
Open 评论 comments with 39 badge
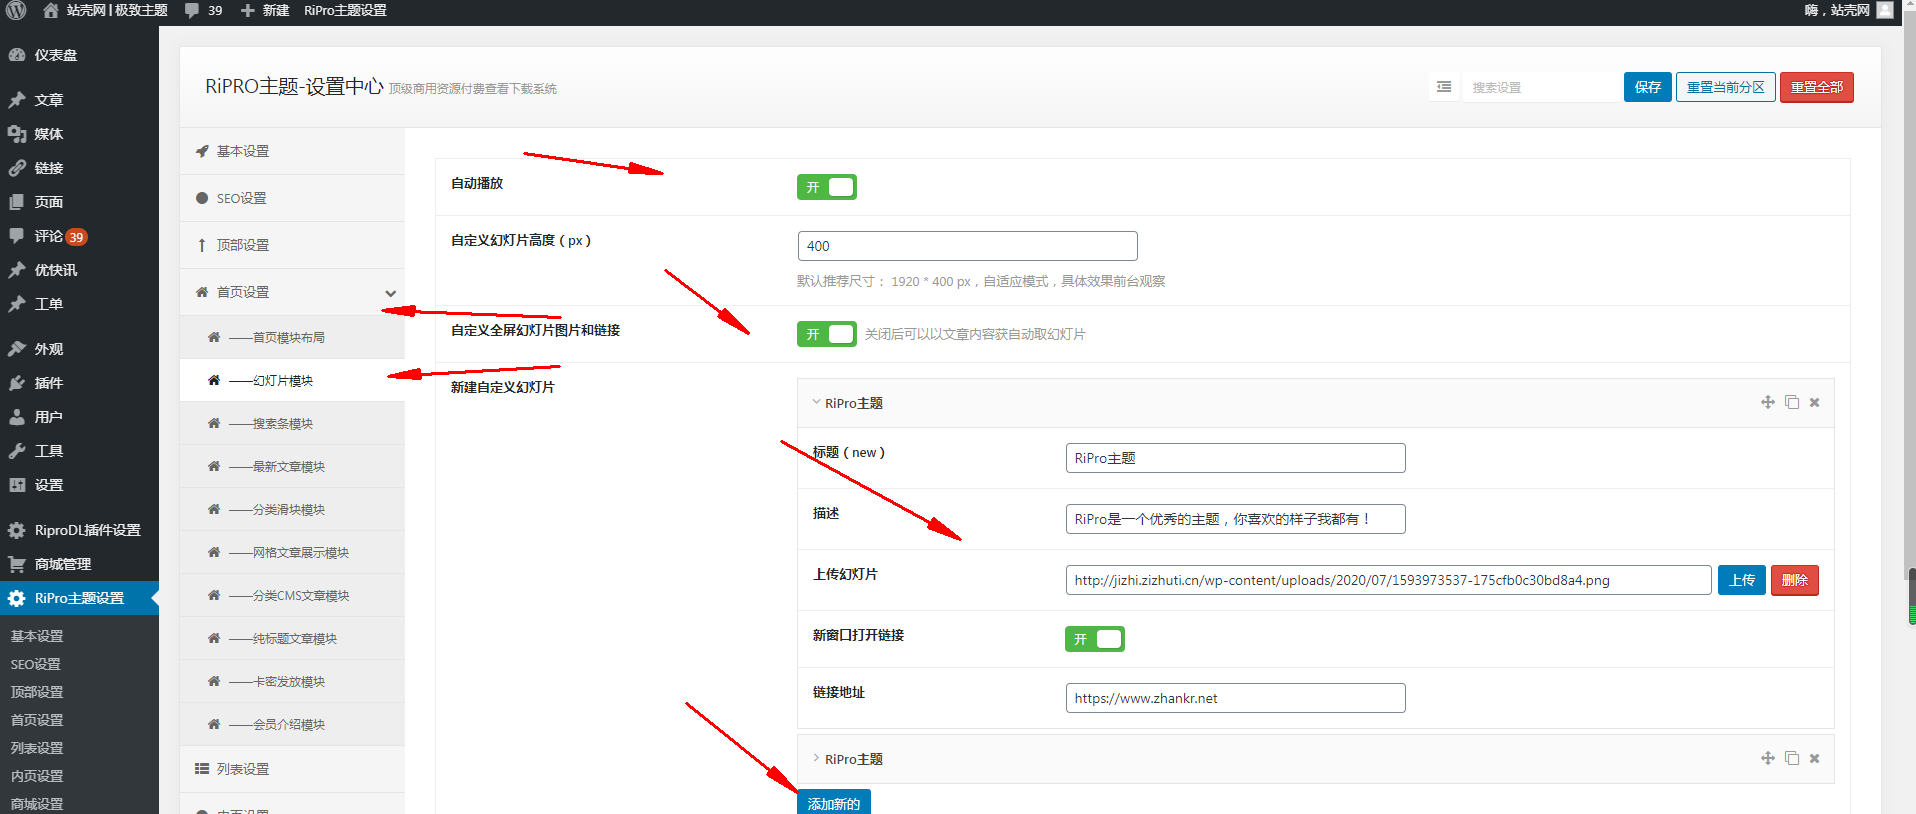coord(79,236)
